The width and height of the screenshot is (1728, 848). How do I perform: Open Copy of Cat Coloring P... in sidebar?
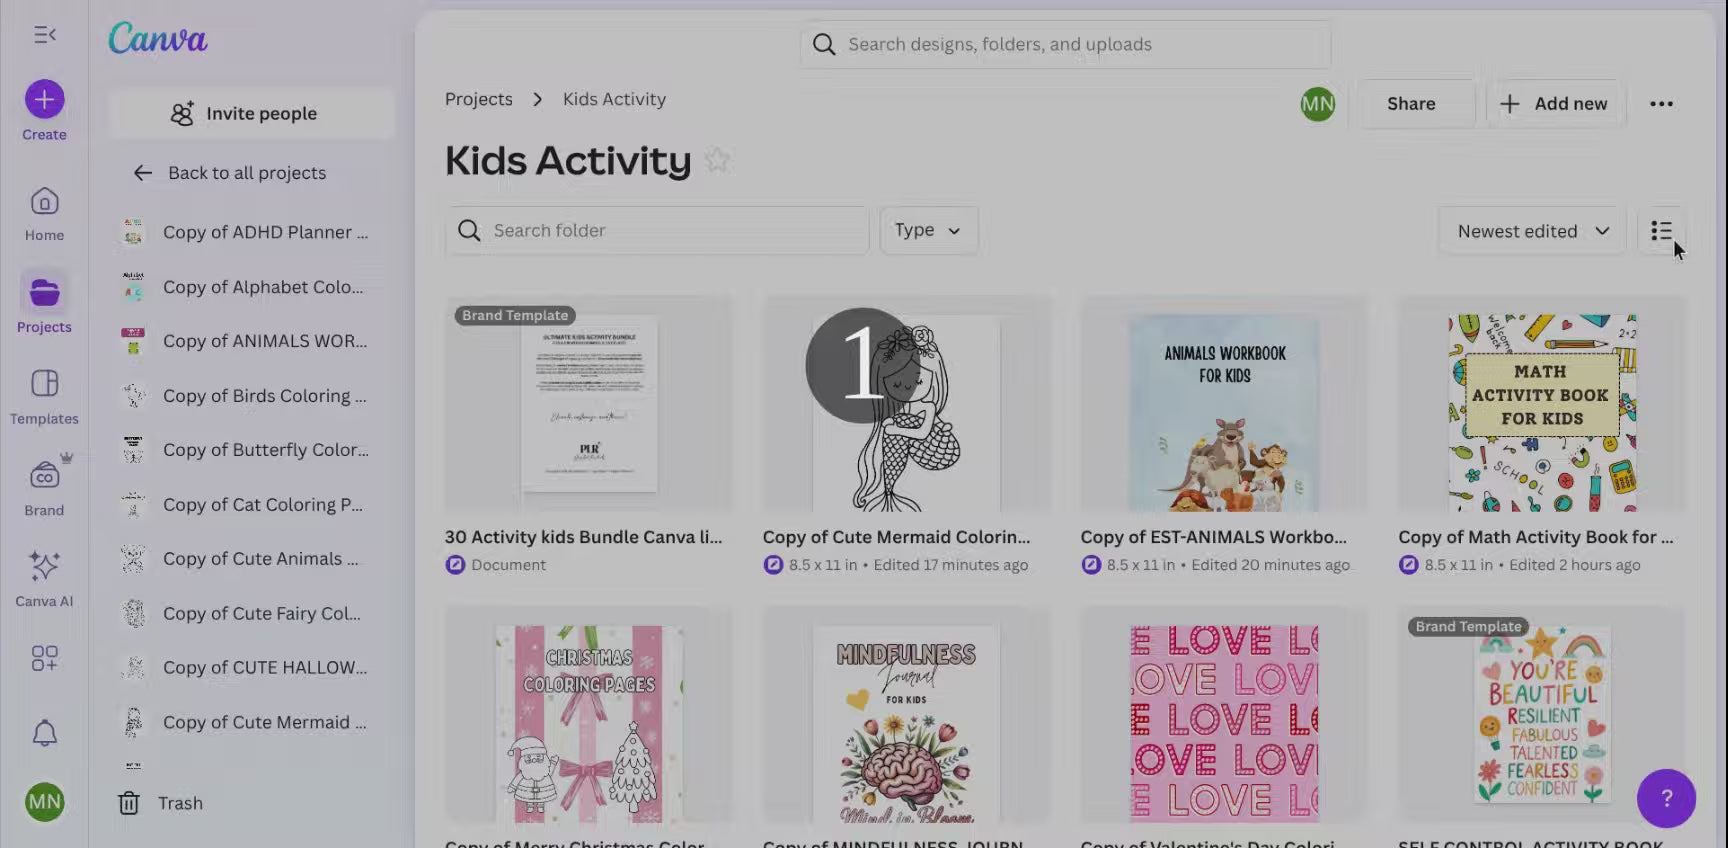pos(250,505)
